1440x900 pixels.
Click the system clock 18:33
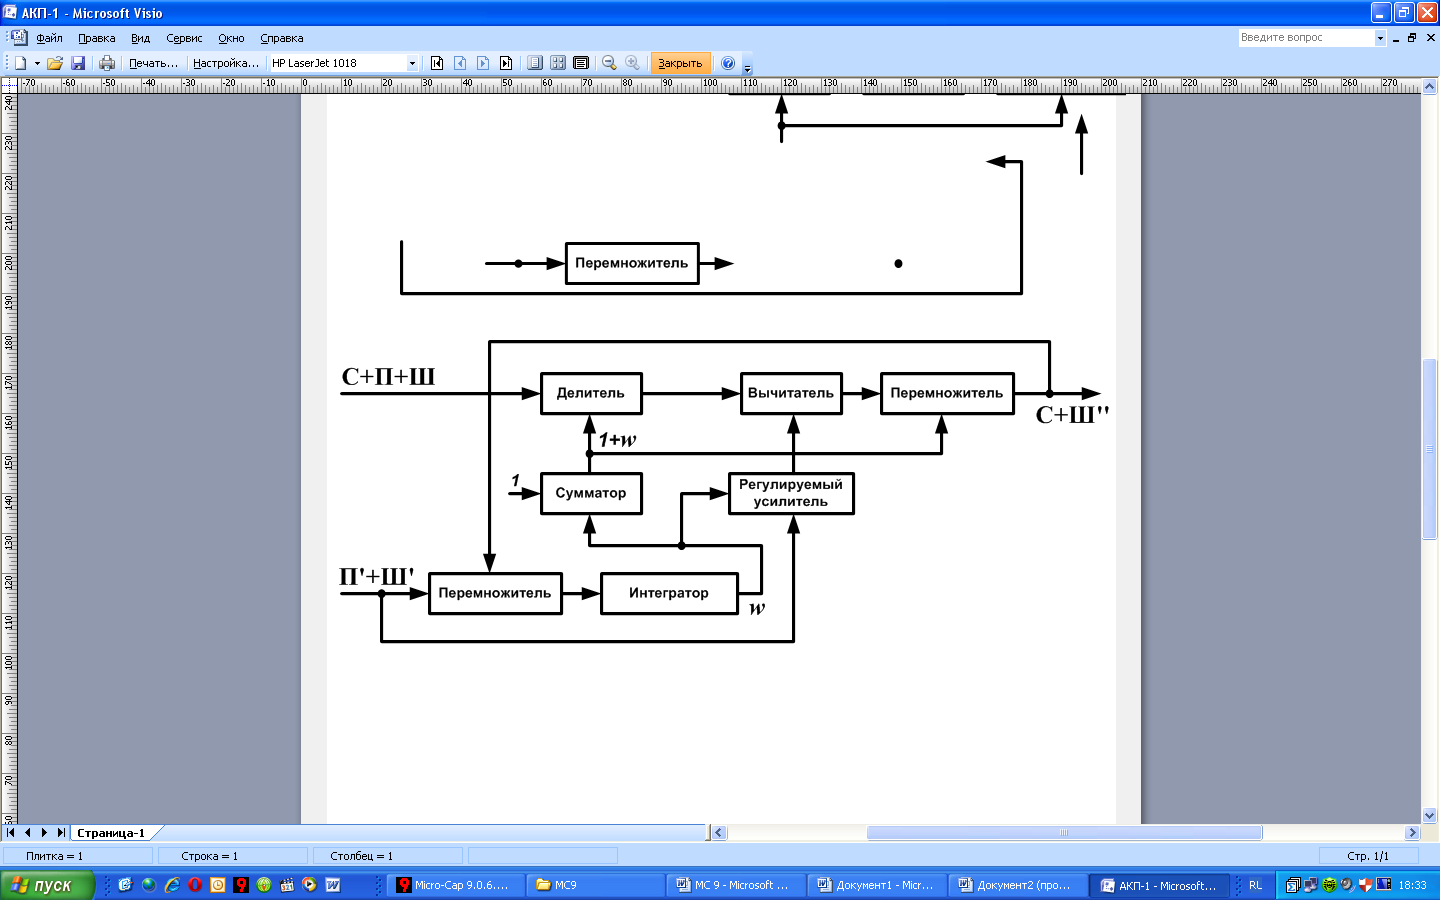[1412, 885]
